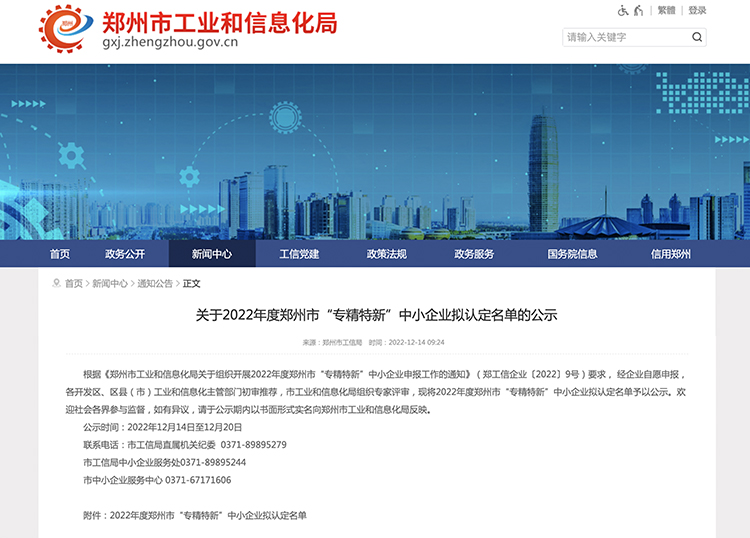Open the 国务院信息 navigation item
The image size is (750, 538).
(572, 254)
